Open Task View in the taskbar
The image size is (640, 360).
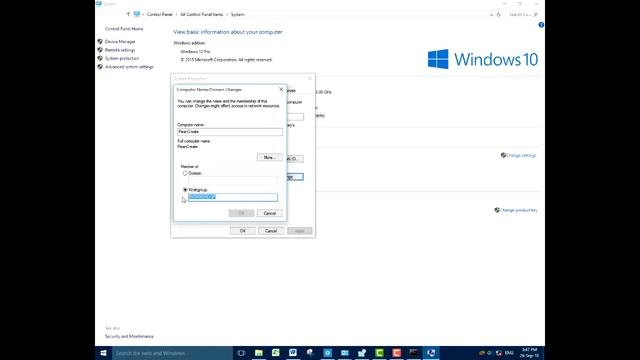click(241, 353)
